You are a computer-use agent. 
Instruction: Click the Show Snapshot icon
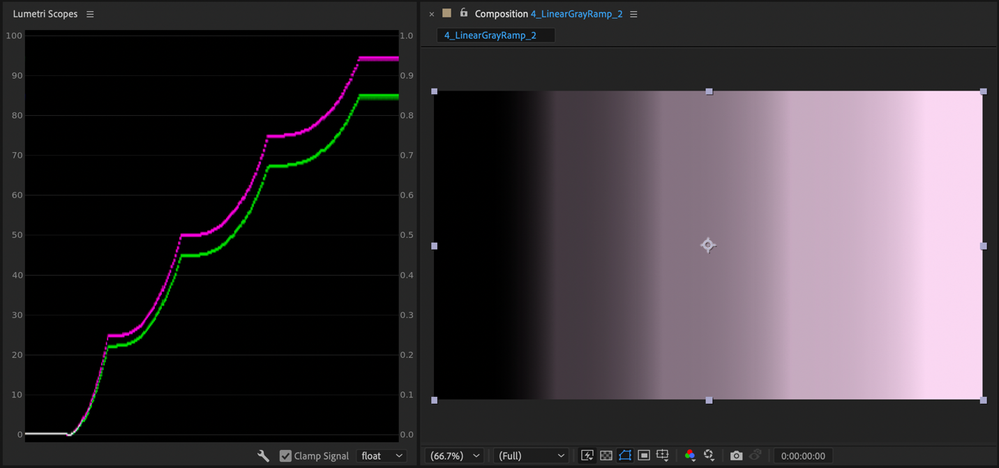[x=756, y=455]
